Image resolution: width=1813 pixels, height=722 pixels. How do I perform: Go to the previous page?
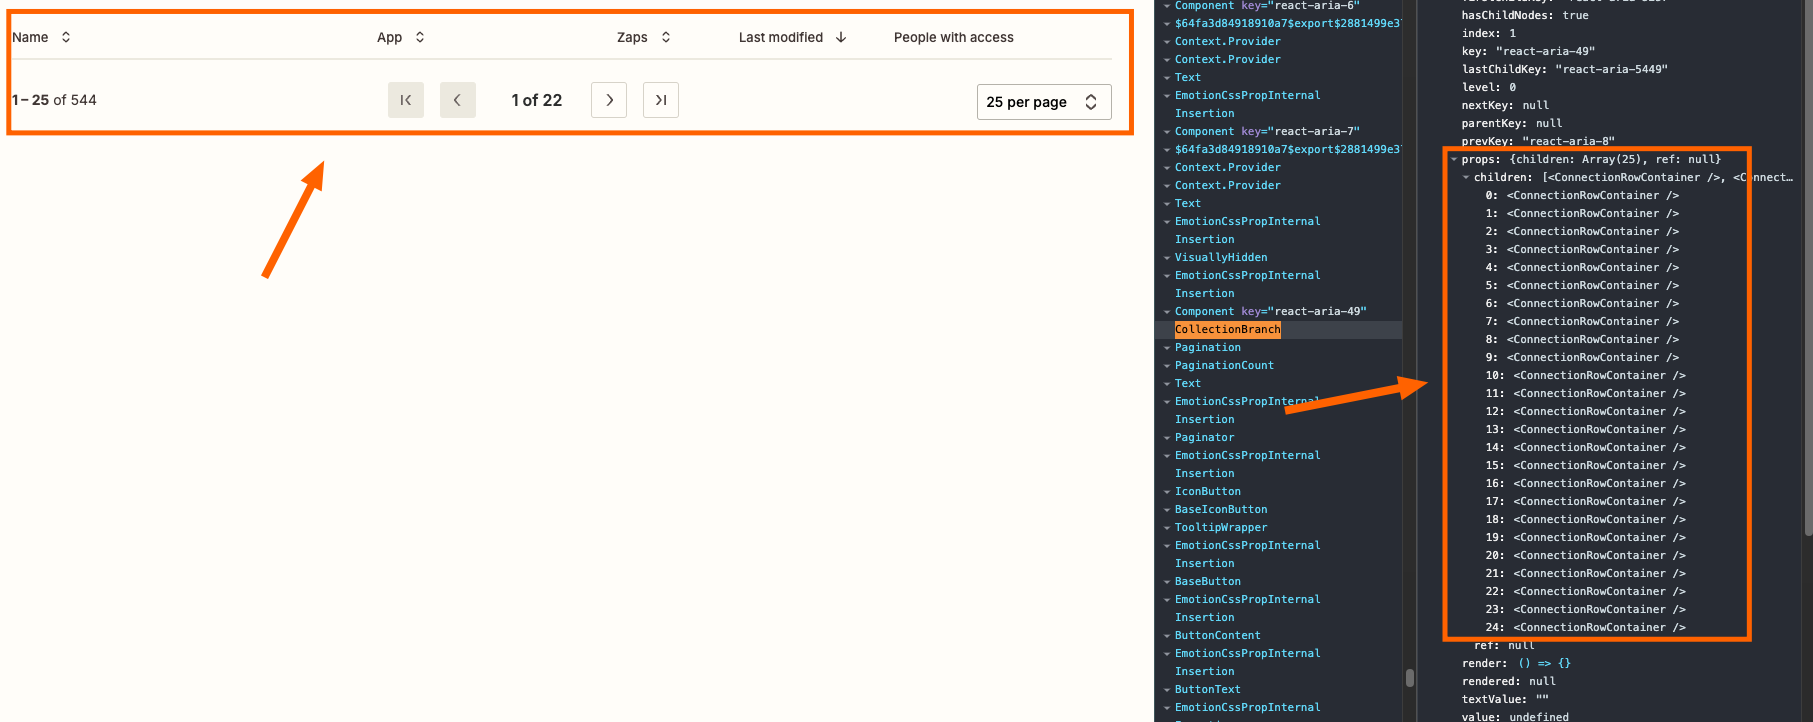[x=457, y=100]
